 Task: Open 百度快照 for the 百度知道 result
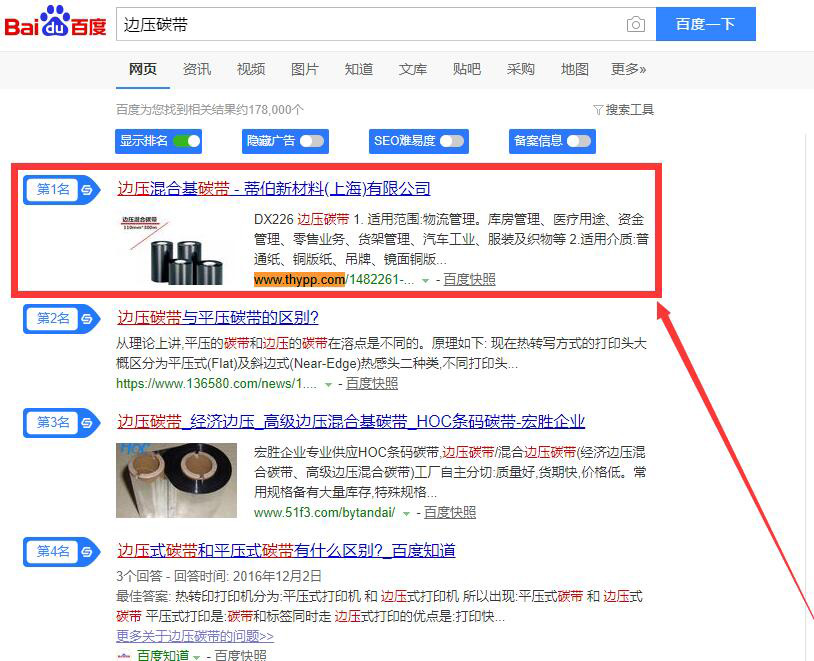click(240, 655)
